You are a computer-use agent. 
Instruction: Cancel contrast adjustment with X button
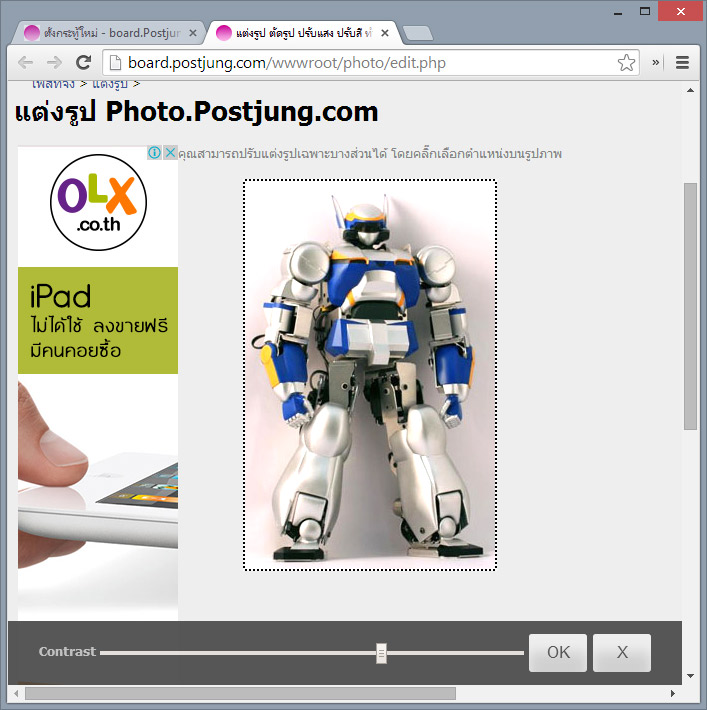[621, 653]
